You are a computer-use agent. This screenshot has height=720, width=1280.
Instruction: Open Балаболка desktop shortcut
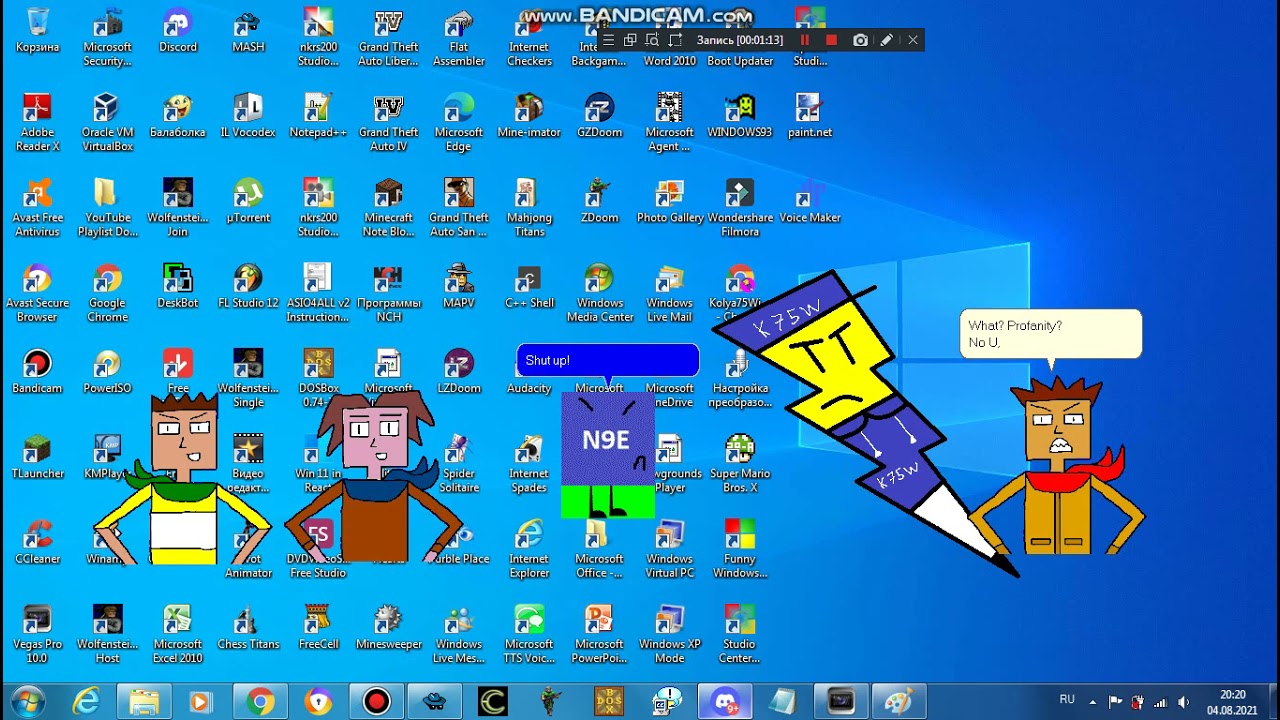coord(178,116)
